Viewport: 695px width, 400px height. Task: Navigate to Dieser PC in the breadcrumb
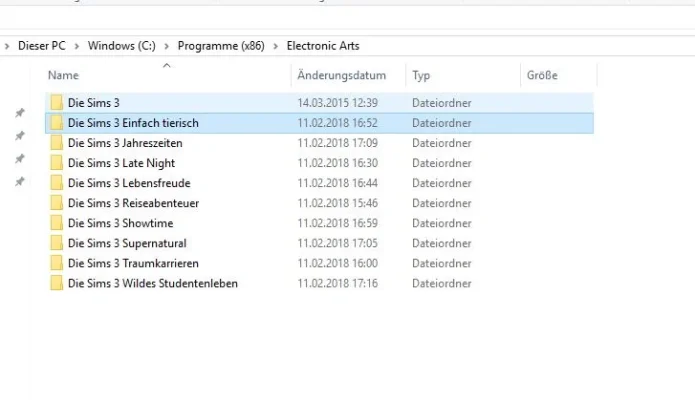click(44, 46)
